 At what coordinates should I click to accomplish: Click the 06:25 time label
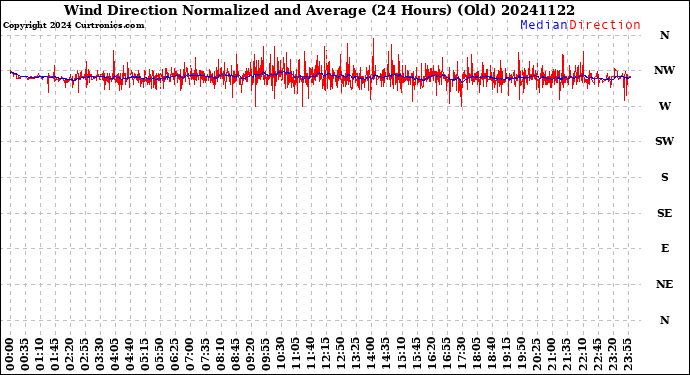175,355
